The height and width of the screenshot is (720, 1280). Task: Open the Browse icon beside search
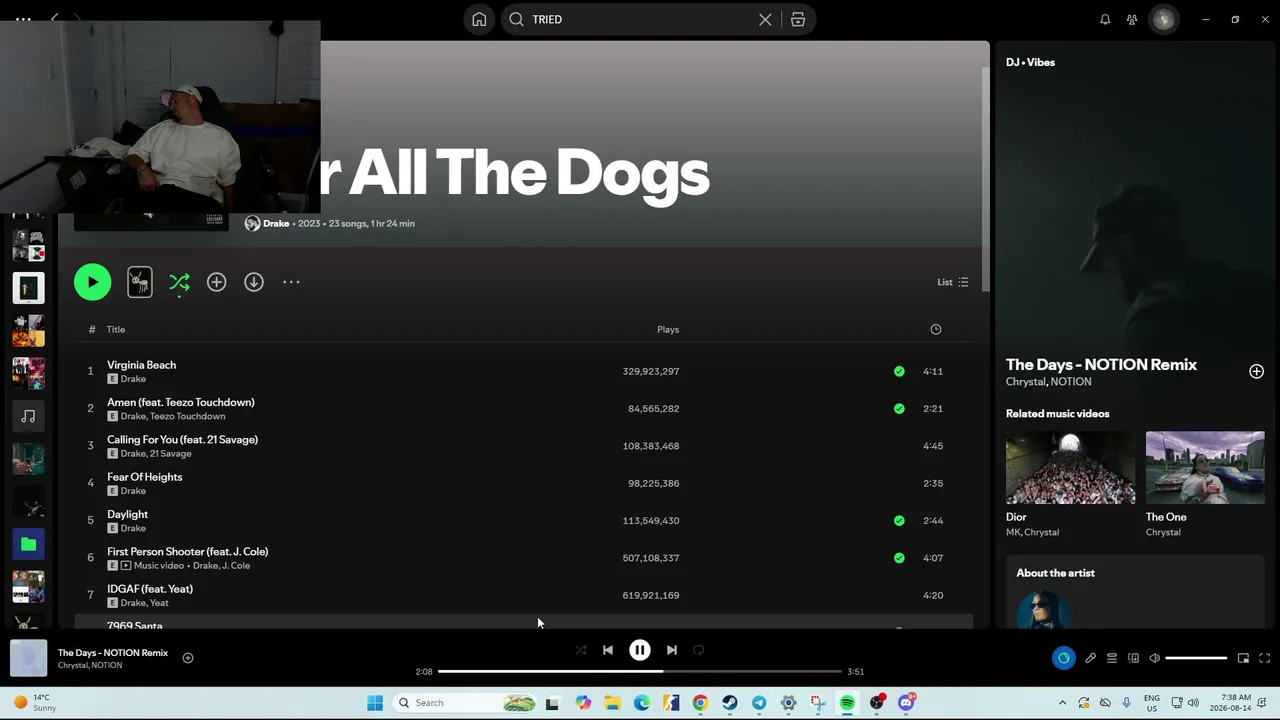click(798, 19)
